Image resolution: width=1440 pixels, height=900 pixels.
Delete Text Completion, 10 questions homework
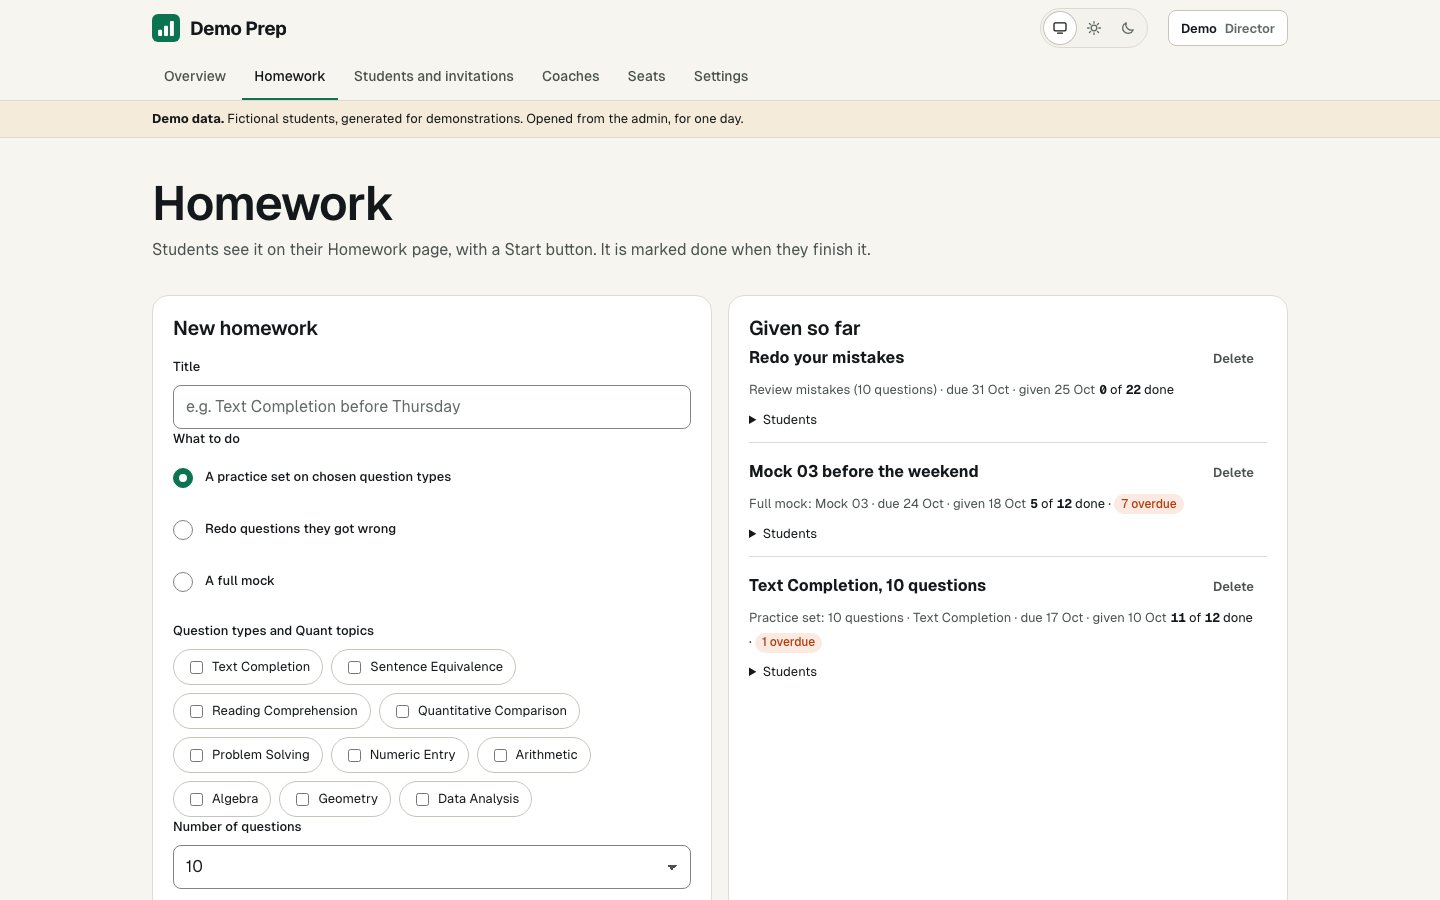tap(1233, 587)
